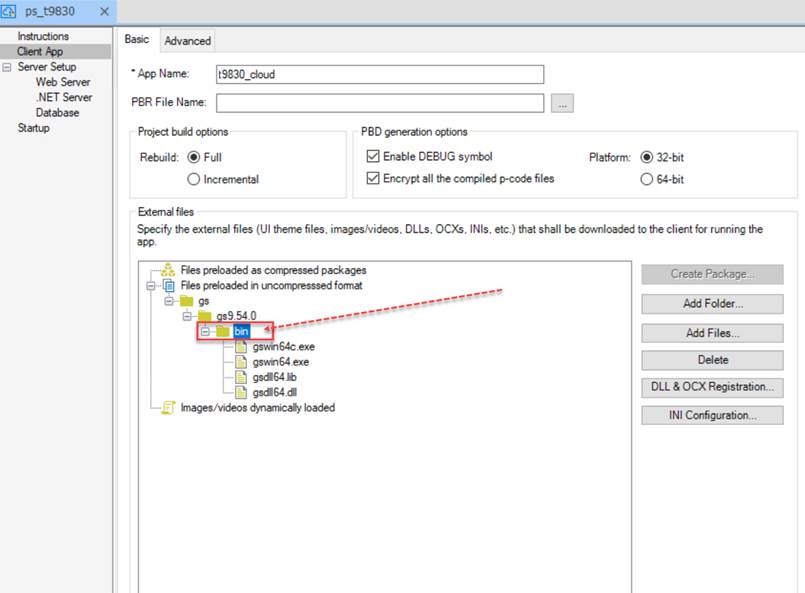Click the PBR File Name input field
The height and width of the screenshot is (593, 805).
pos(380,103)
